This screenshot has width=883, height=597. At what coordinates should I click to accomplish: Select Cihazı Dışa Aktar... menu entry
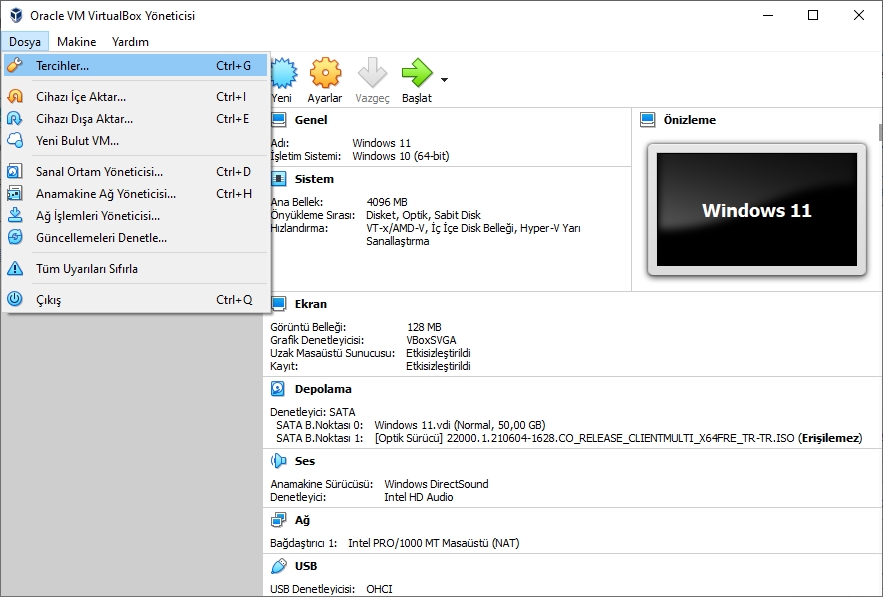coord(136,118)
